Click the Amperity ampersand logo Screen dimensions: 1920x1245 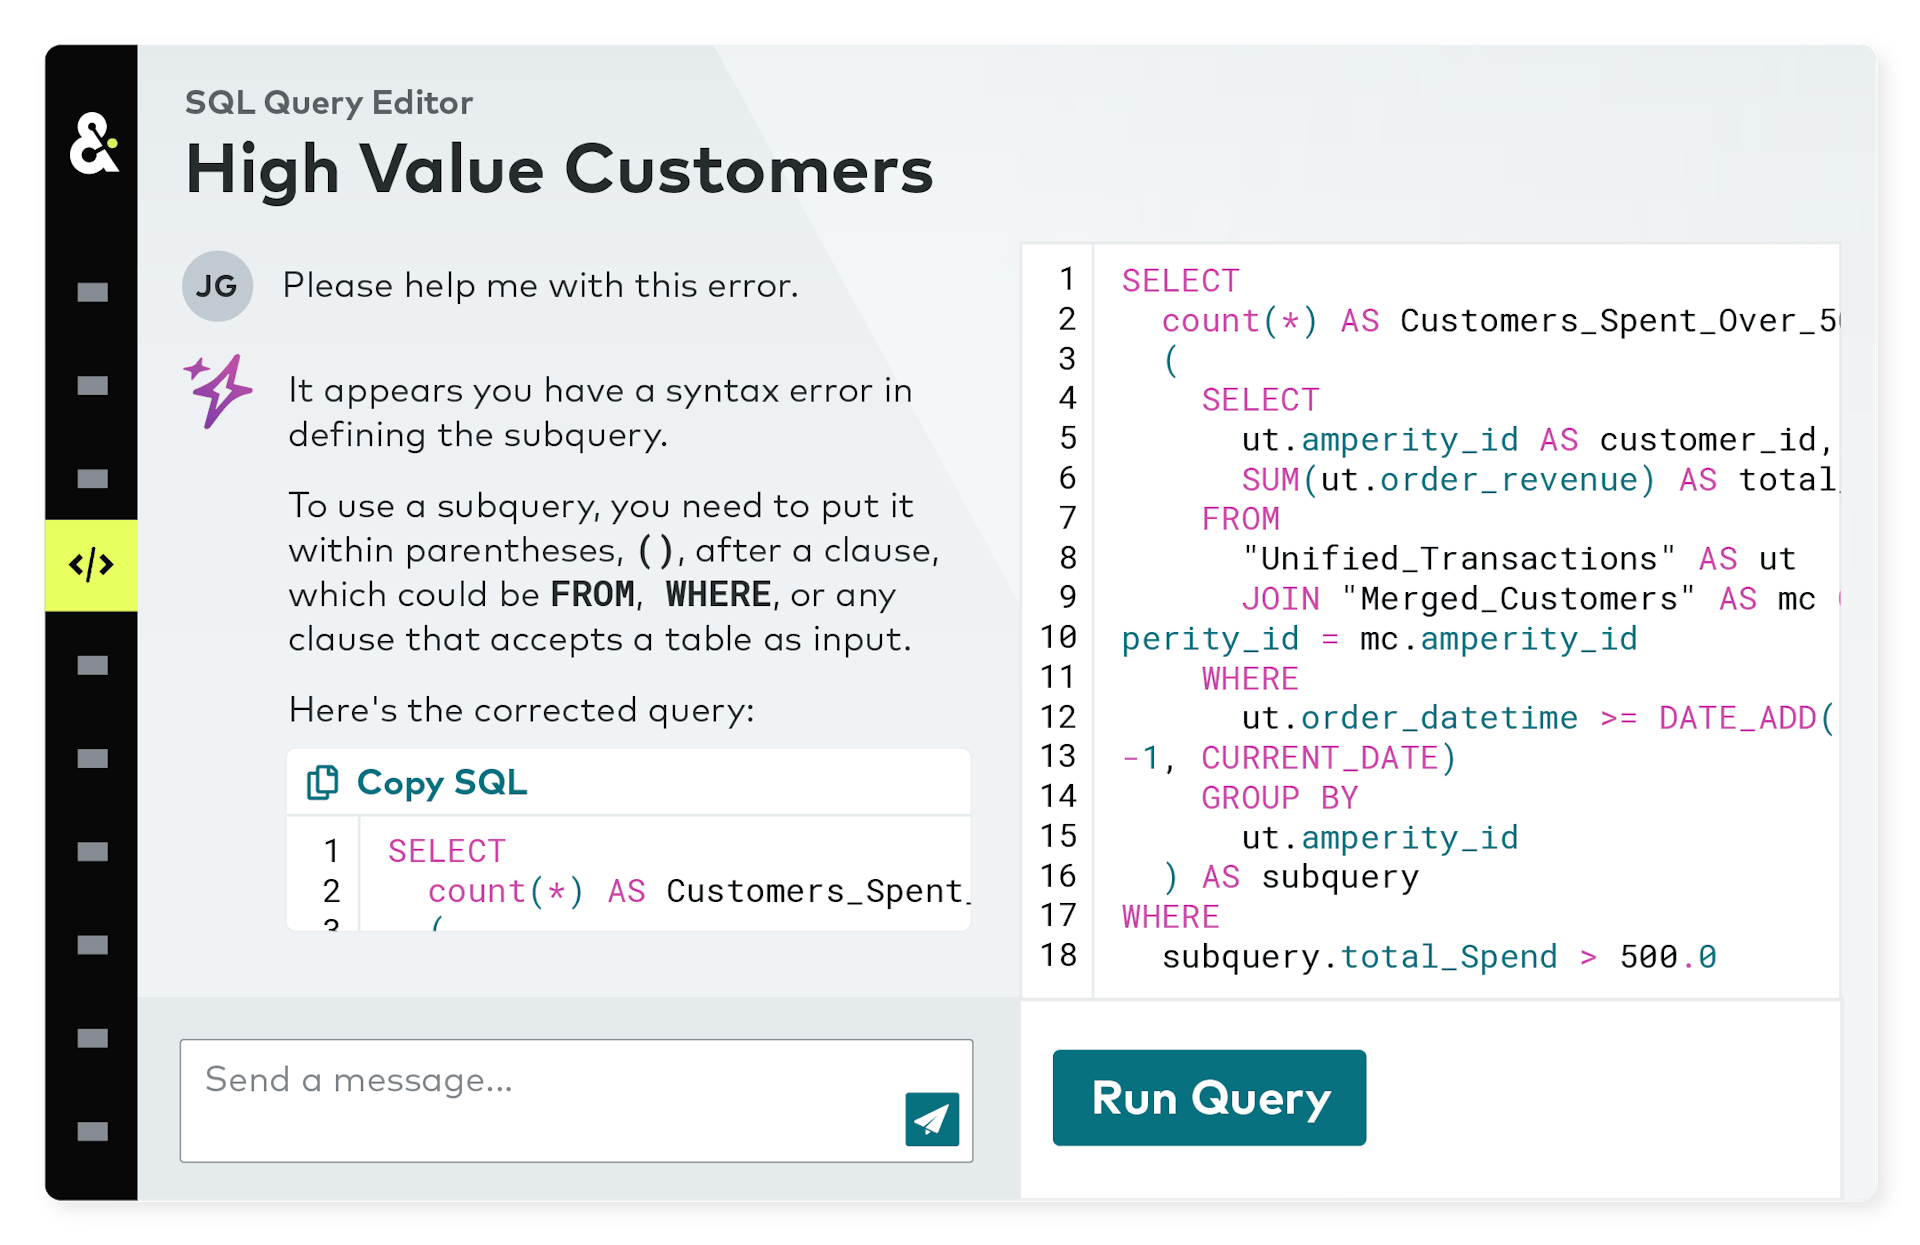click(x=93, y=144)
